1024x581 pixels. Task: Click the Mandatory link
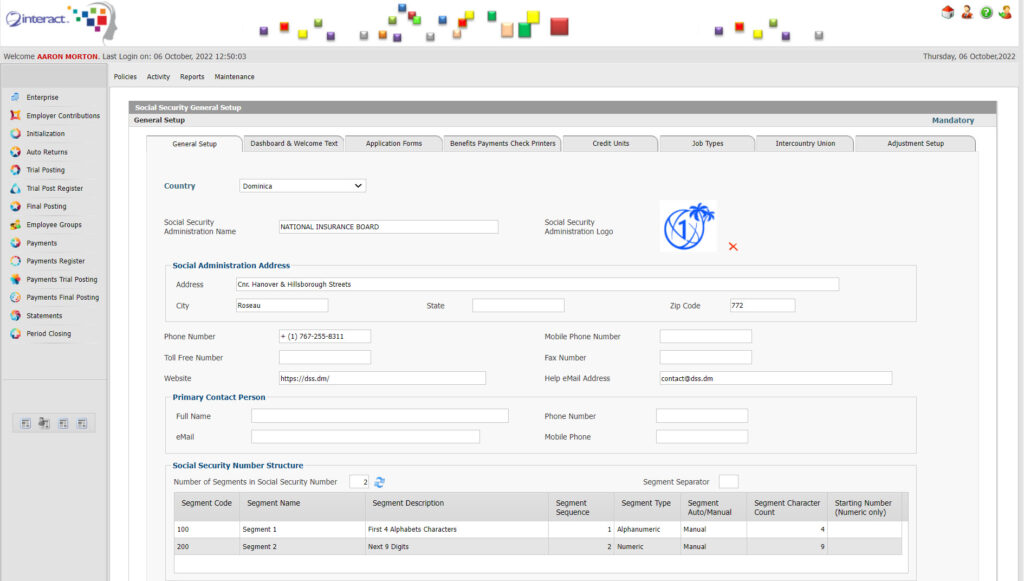point(953,121)
